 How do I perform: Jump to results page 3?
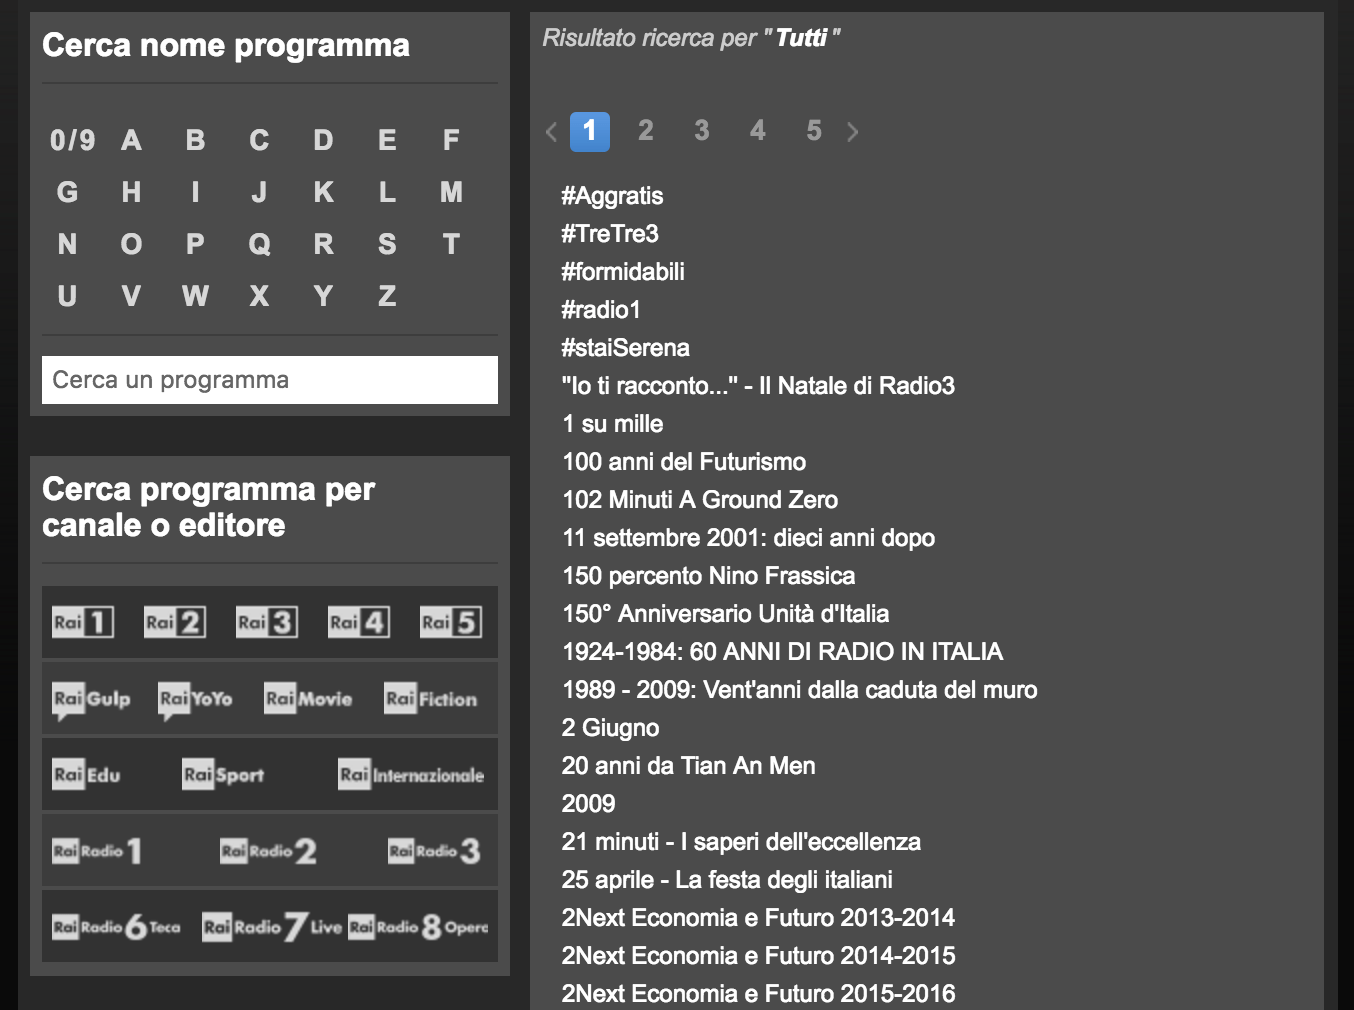(x=702, y=131)
